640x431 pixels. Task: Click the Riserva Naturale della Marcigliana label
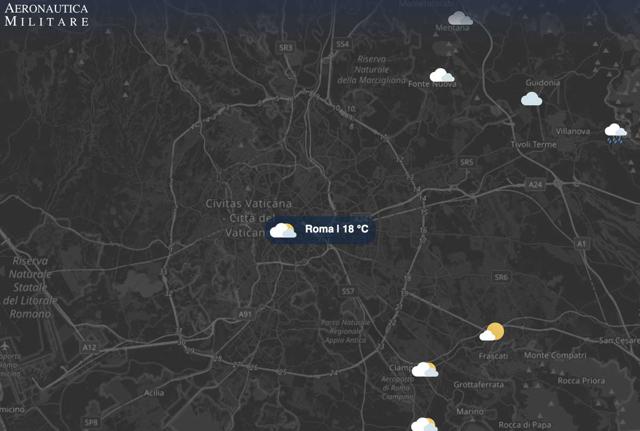(372, 70)
